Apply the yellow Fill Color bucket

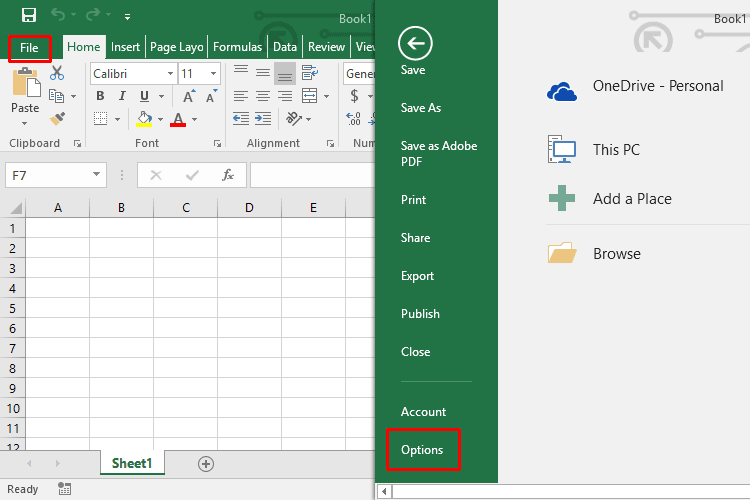[144, 119]
